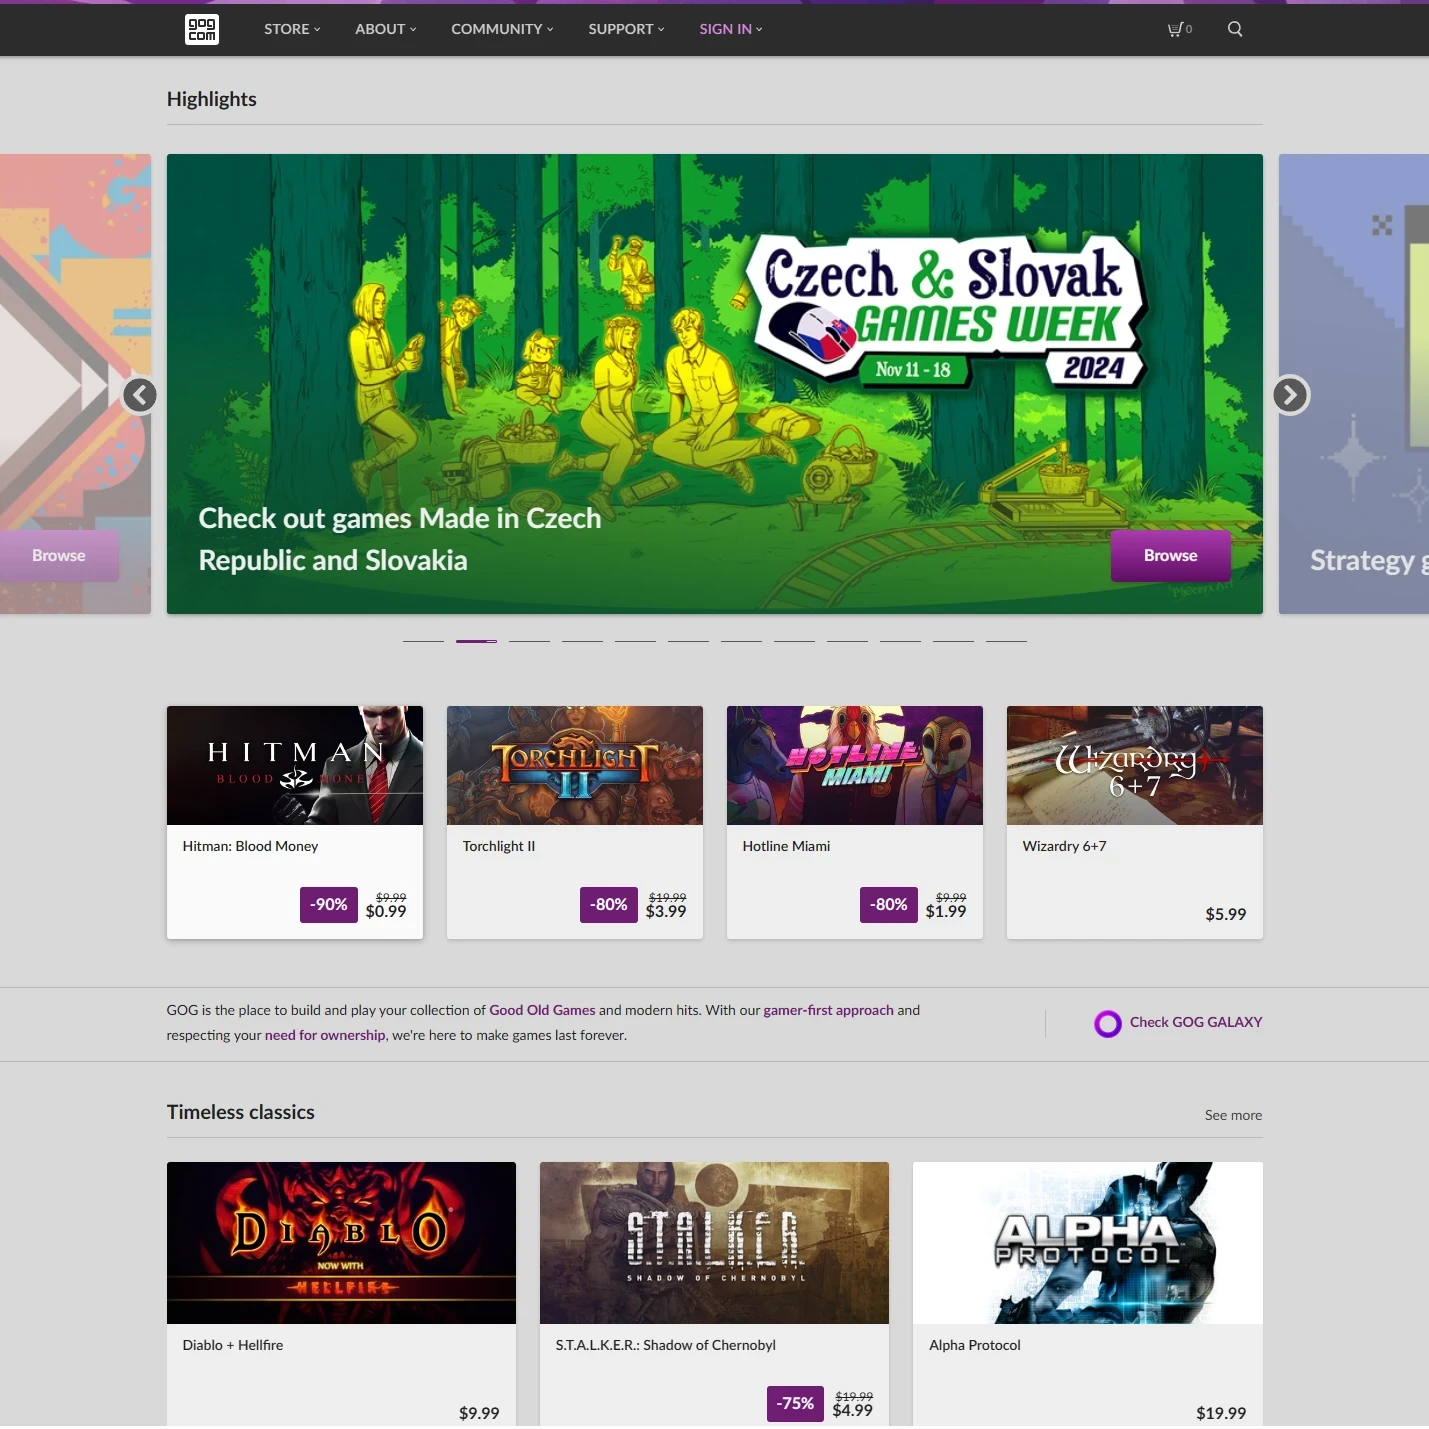The width and height of the screenshot is (1429, 1429).
Task: Click the GOG.com logo
Action: click(201, 29)
